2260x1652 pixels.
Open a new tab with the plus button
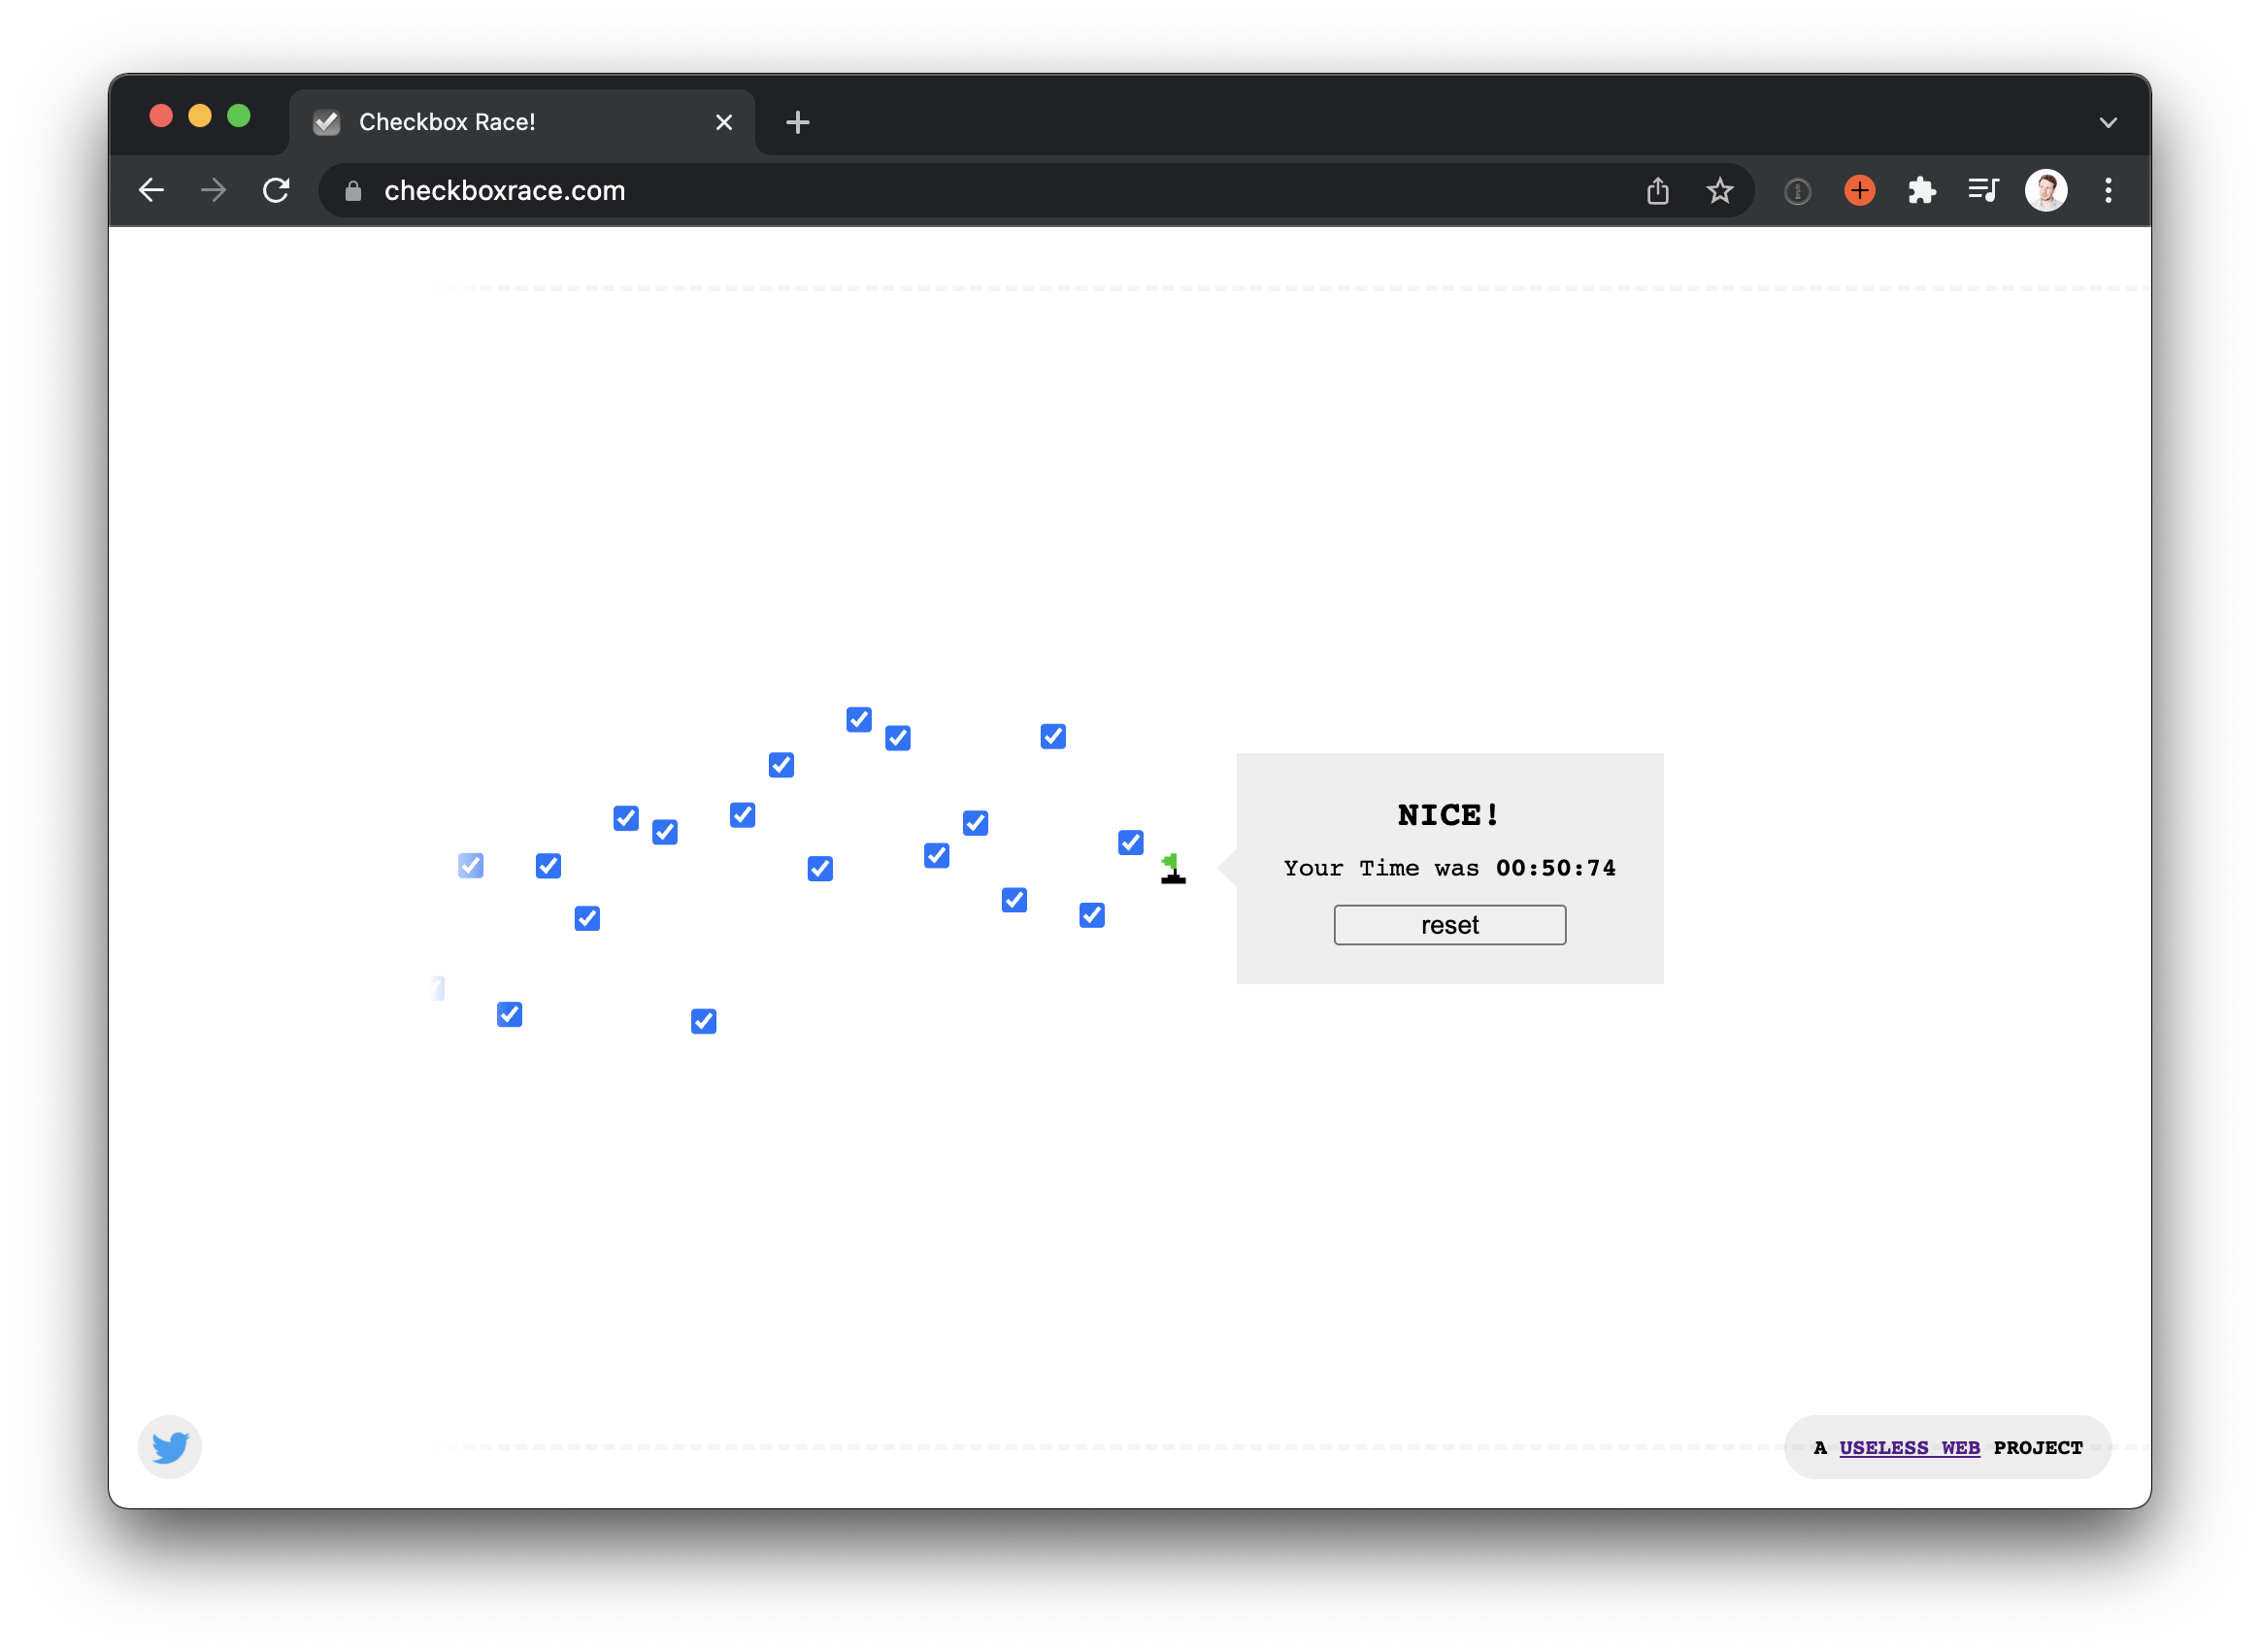tap(797, 123)
